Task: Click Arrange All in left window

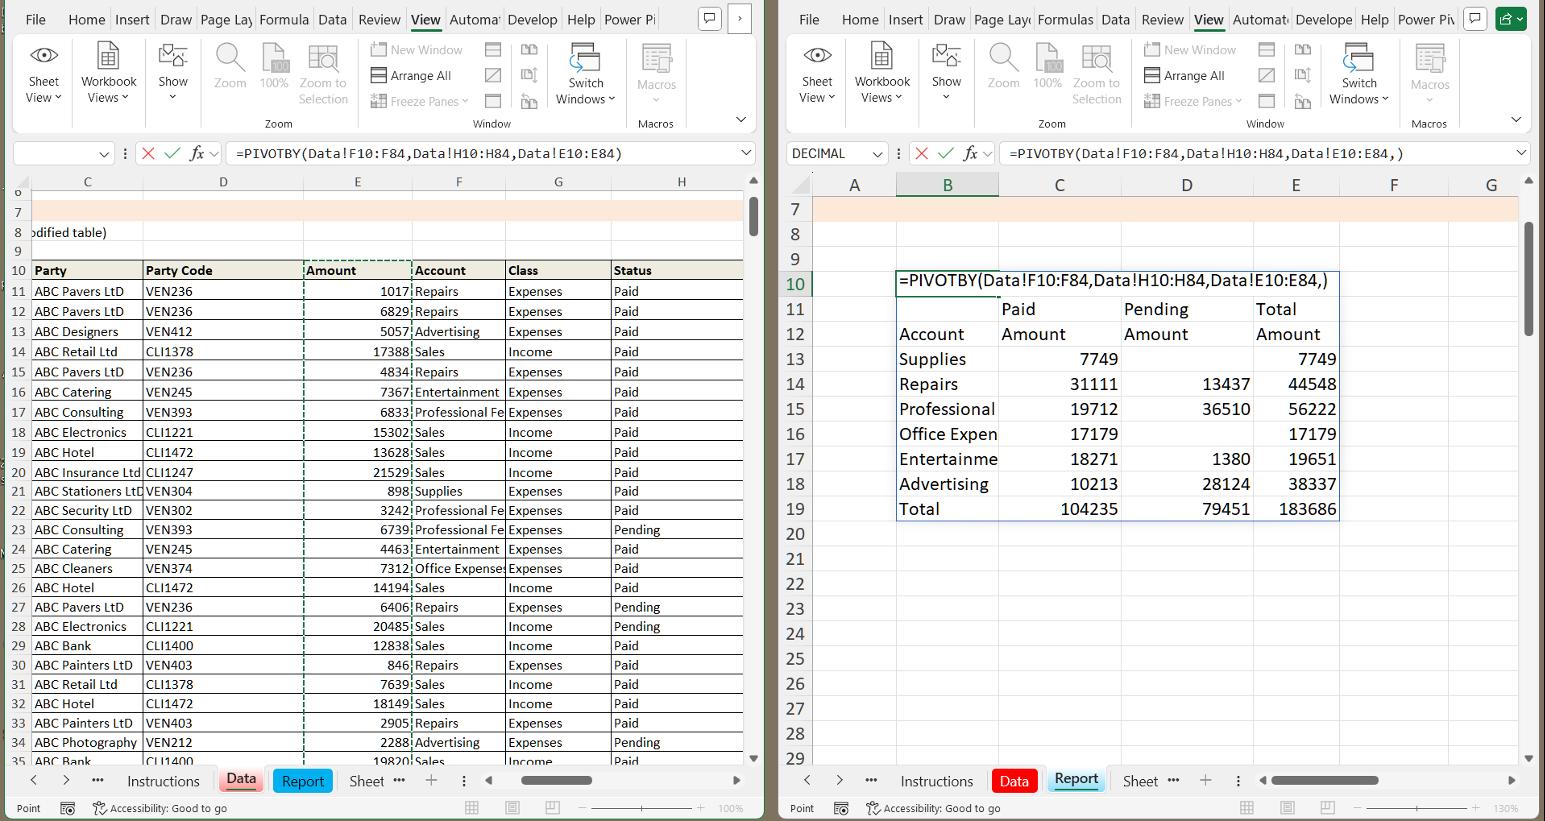Action: click(x=411, y=76)
